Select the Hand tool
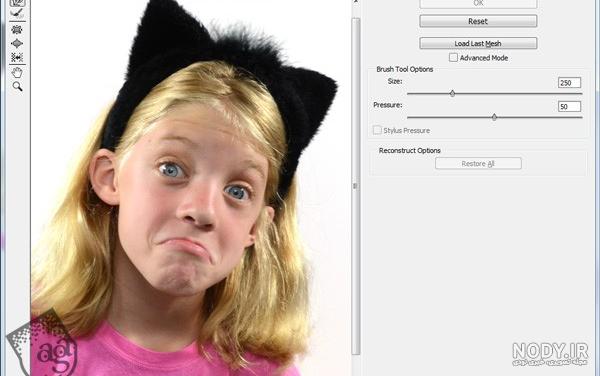The height and width of the screenshot is (376, 600). pyautogui.click(x=17, y=72)
